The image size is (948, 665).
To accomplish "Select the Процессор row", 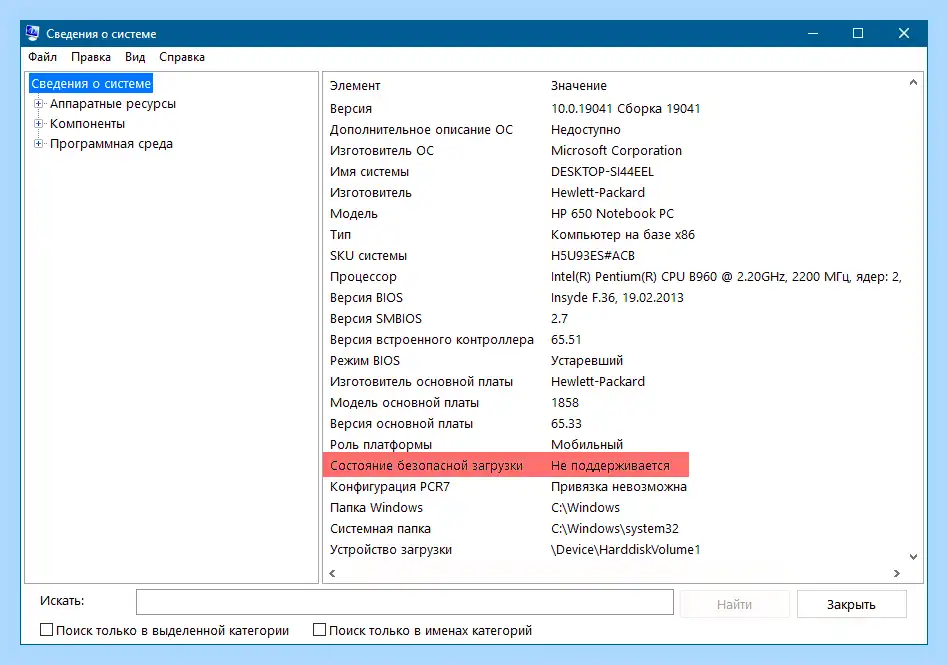I will pyautogui.click(x=614, y=277).
